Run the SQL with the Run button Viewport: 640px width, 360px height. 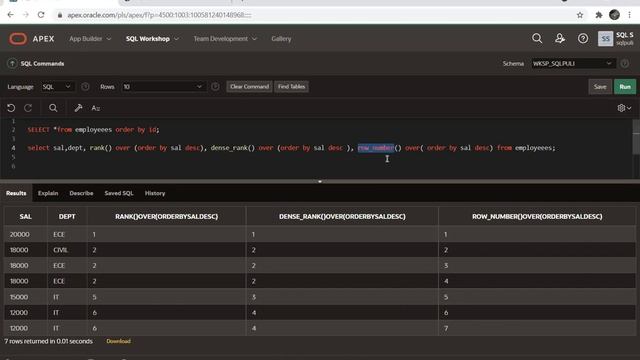[625, 87]
